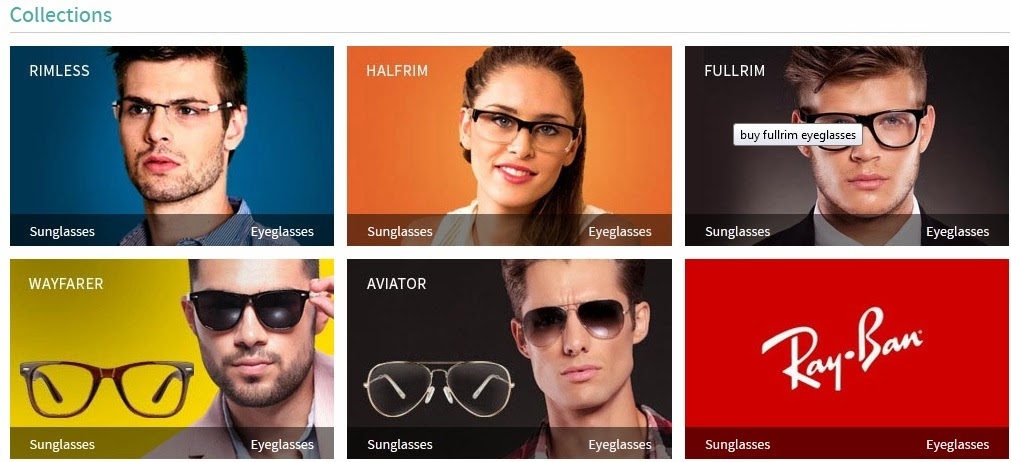Click the Collections heading
This screenshot has height=462, width=1011.
(61, 14)
